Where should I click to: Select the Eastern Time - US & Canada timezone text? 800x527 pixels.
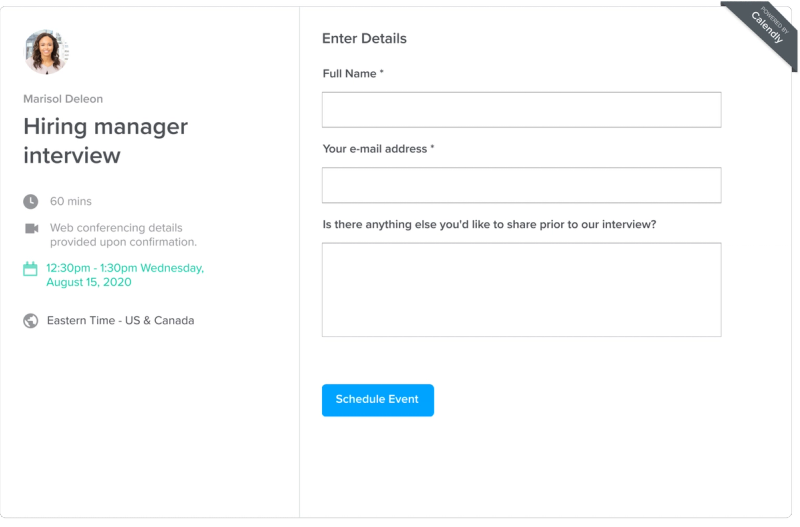(120, 320)
